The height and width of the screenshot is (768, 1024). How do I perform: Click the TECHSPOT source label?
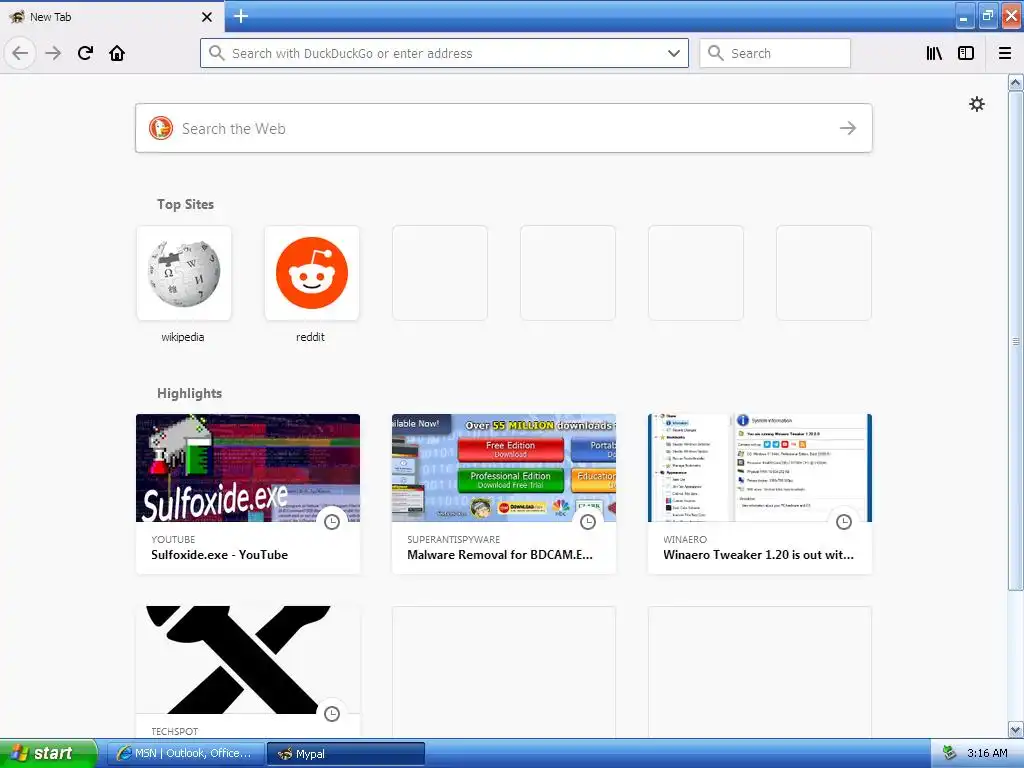click(174, 731)
